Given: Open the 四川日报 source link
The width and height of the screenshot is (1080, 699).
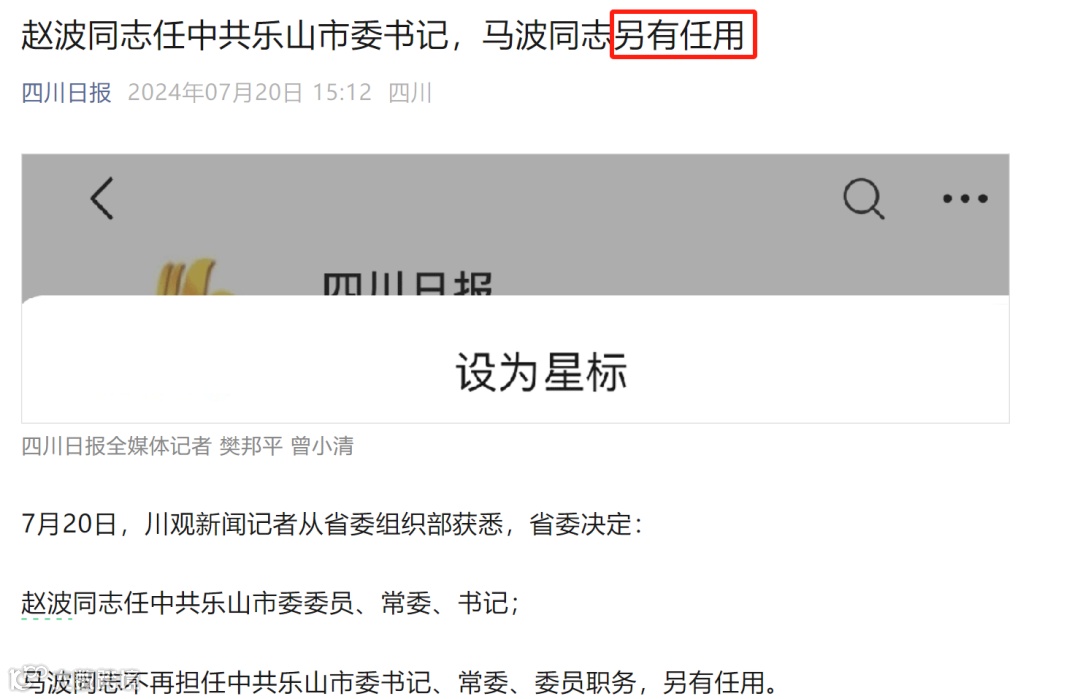Looking at the screenshot, I should [66, 92].
